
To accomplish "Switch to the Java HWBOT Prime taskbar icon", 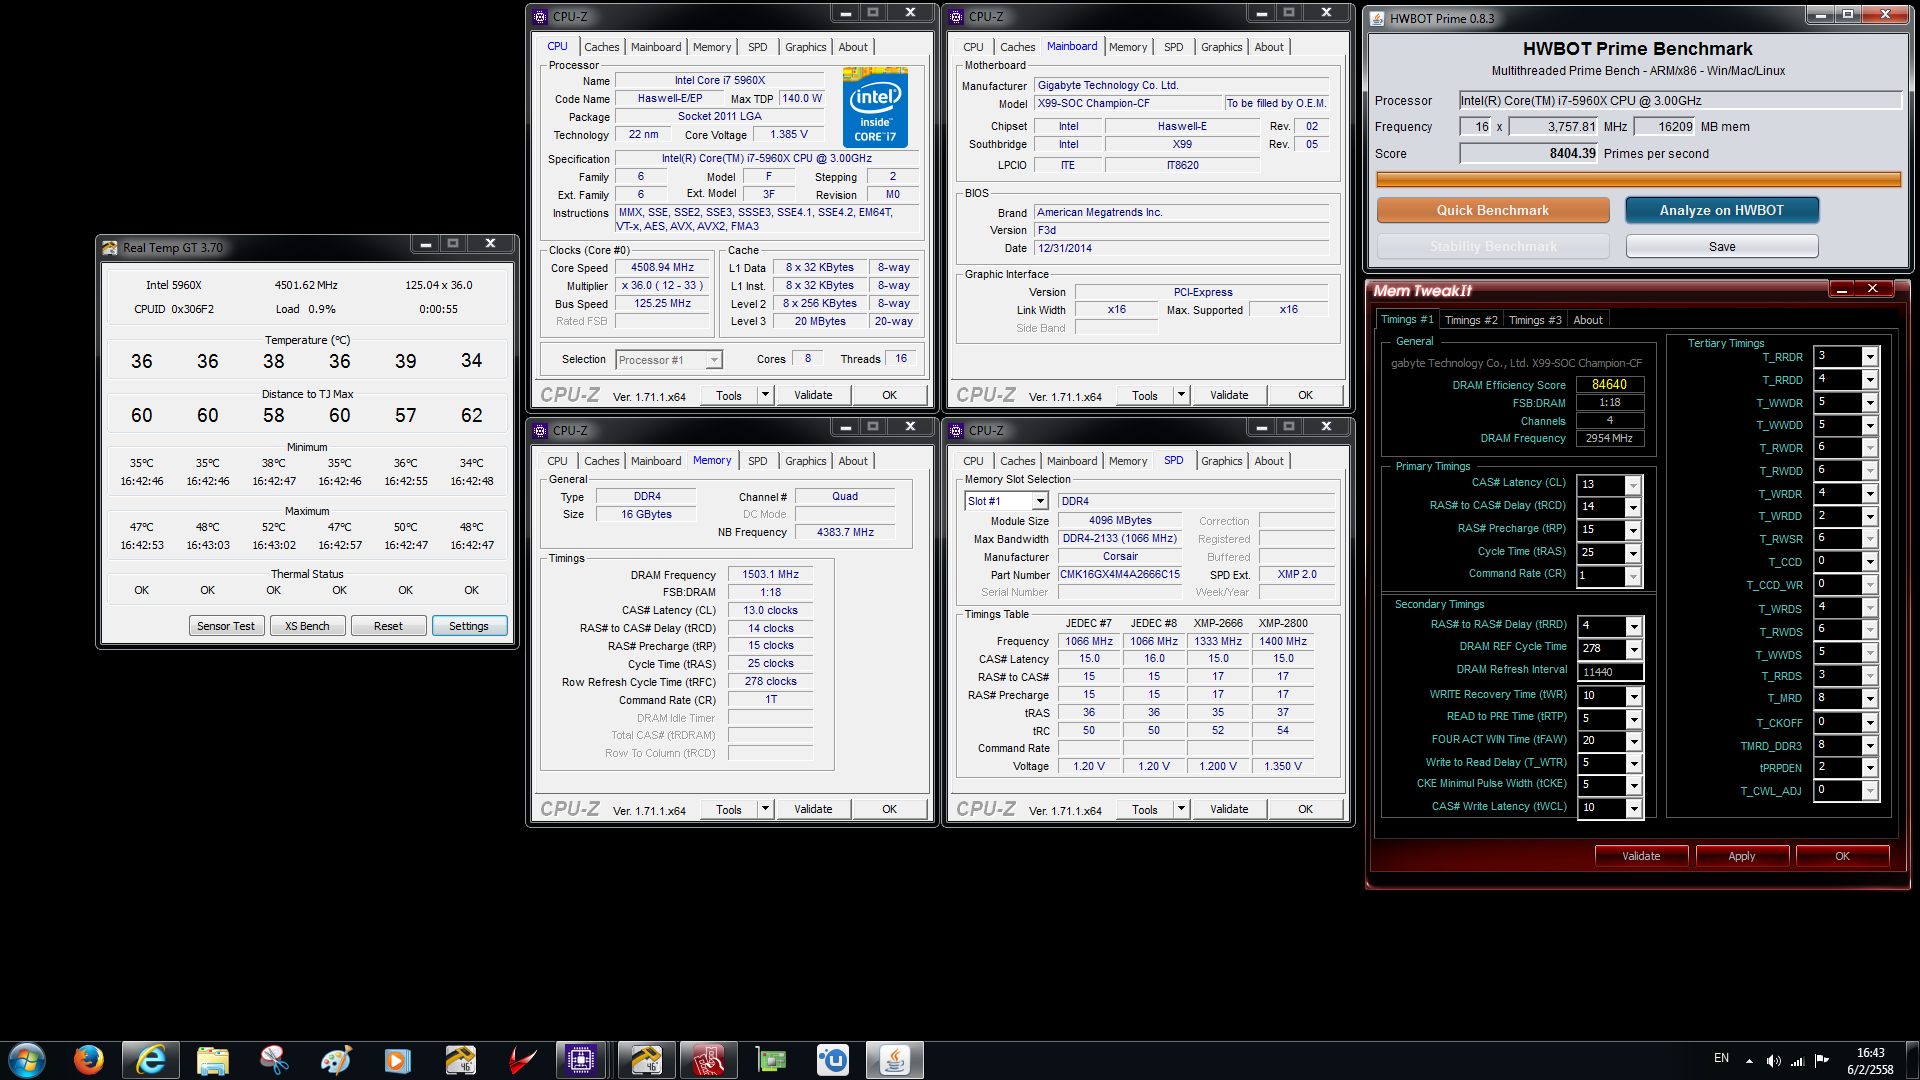I will coord(894,1059).
